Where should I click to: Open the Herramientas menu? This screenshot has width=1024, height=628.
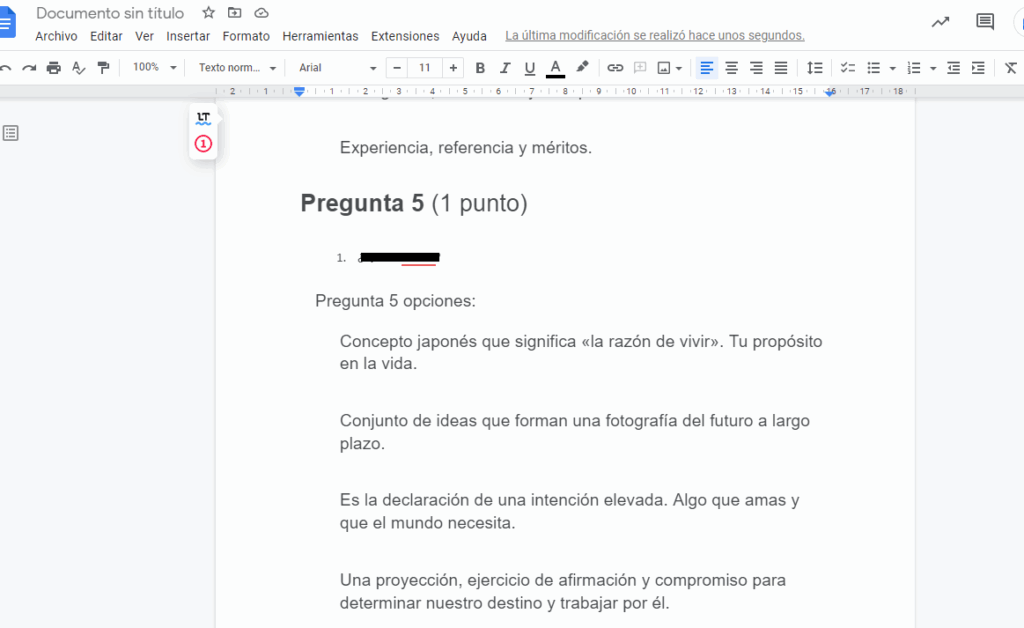320,36
